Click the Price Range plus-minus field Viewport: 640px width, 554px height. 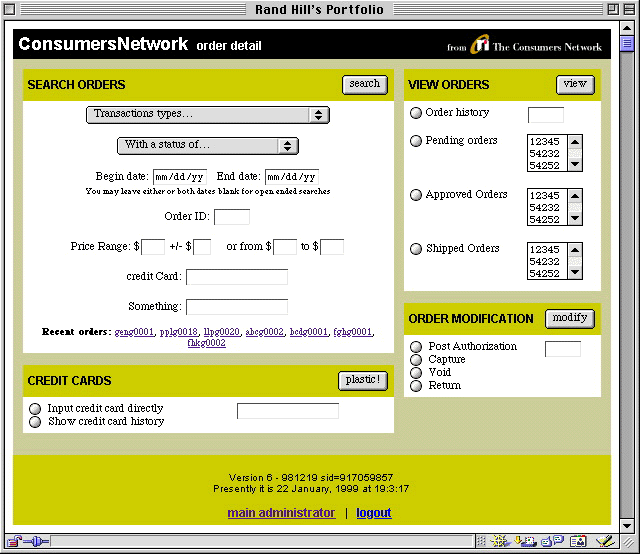pyautogui.click(x=202, y=247)
